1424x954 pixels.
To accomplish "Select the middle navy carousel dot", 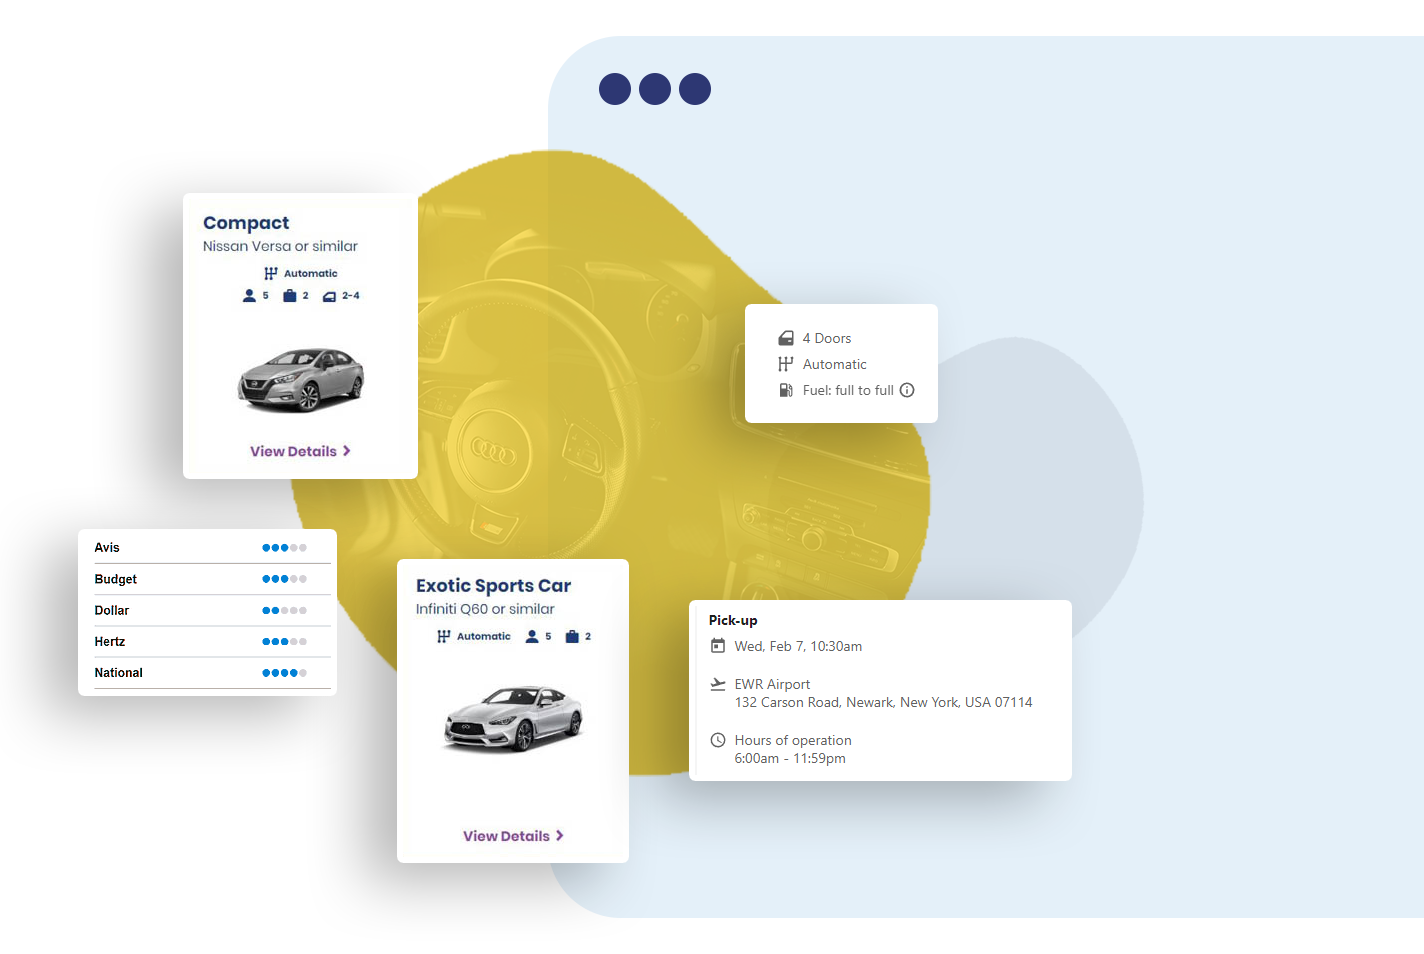I will (655, 89).
